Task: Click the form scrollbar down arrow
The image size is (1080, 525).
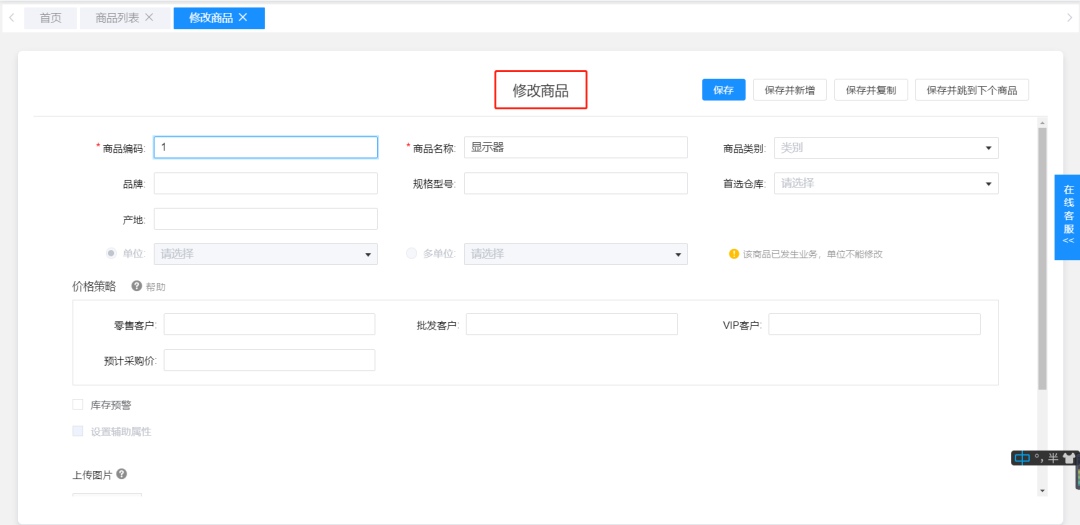Action: [x=1042, y=491]
